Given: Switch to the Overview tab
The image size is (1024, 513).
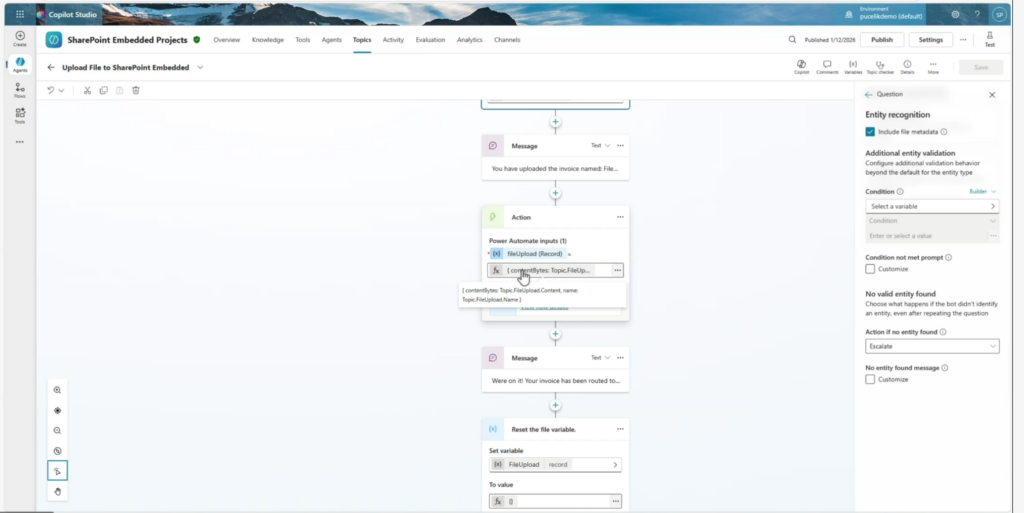Looking at the screenshot, I should [227, 40].
